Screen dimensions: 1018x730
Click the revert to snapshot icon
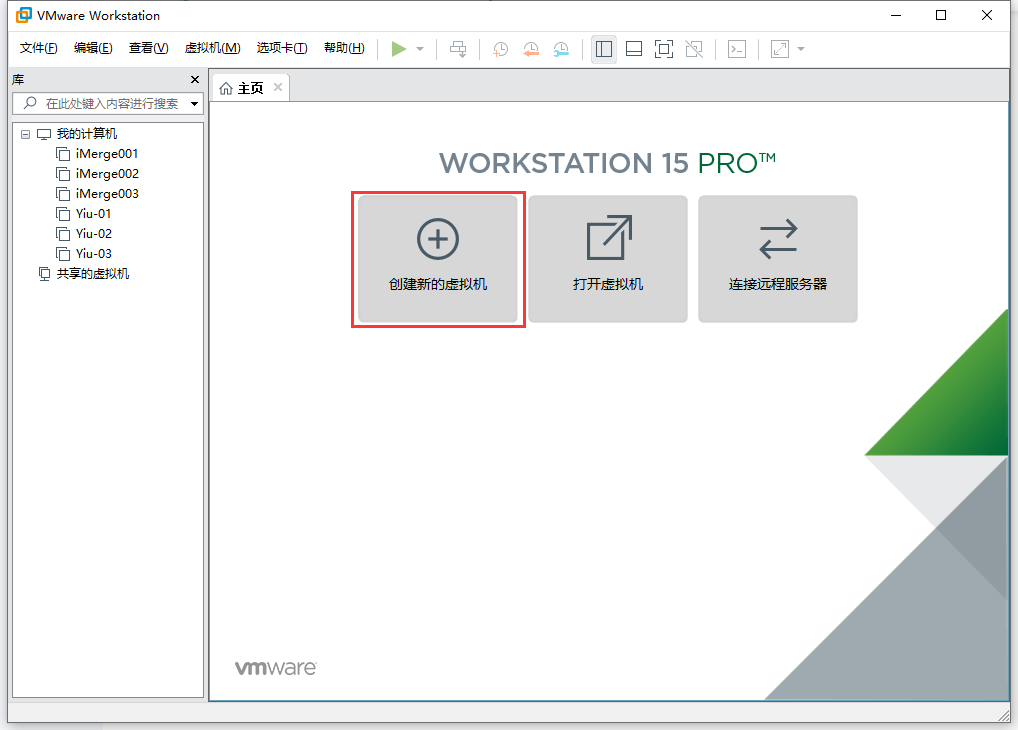(530, 49)
